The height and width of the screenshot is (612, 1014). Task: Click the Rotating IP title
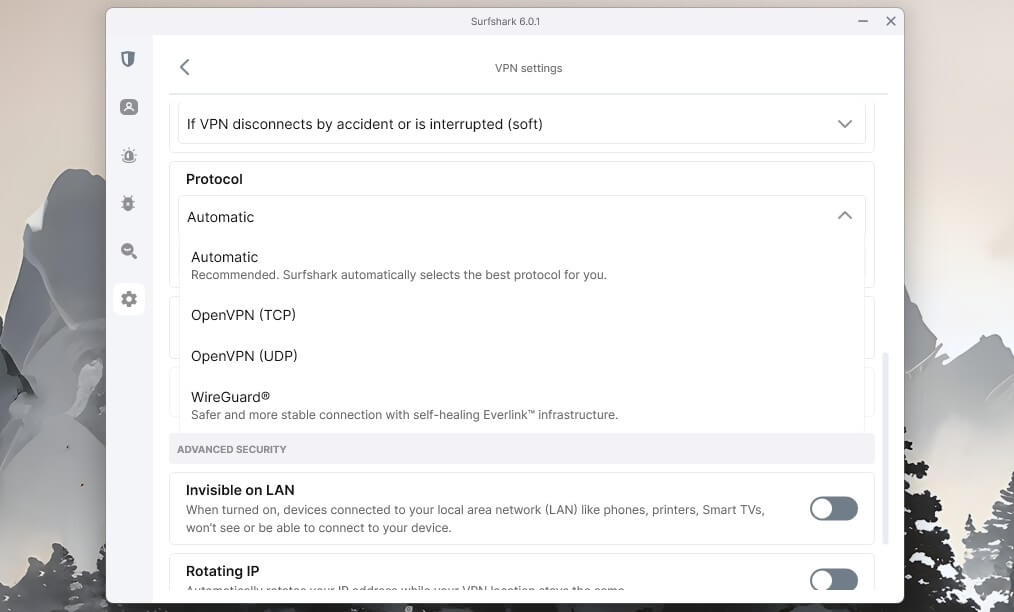pos(222,571)
